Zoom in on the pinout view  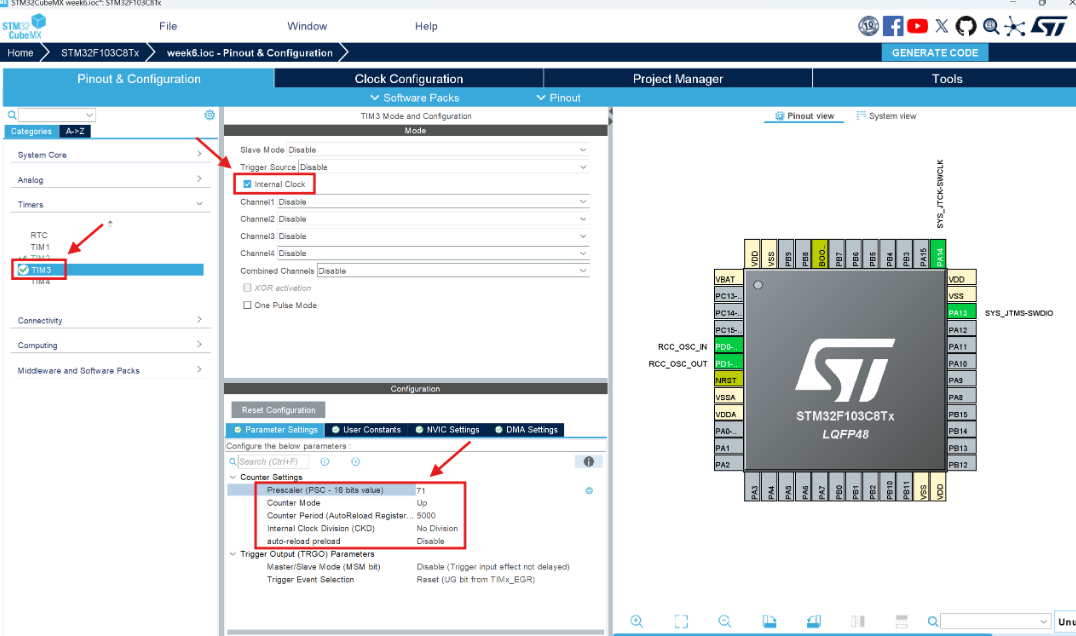637,621
